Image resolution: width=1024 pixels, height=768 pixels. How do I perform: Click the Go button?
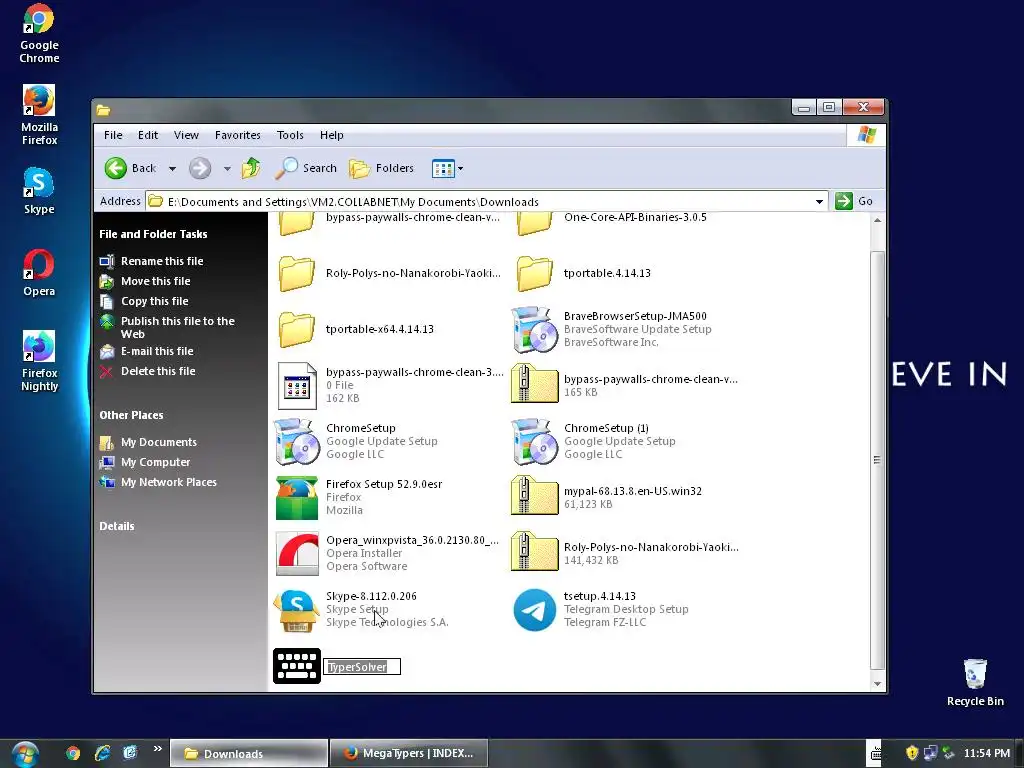(x=855, y=201)
